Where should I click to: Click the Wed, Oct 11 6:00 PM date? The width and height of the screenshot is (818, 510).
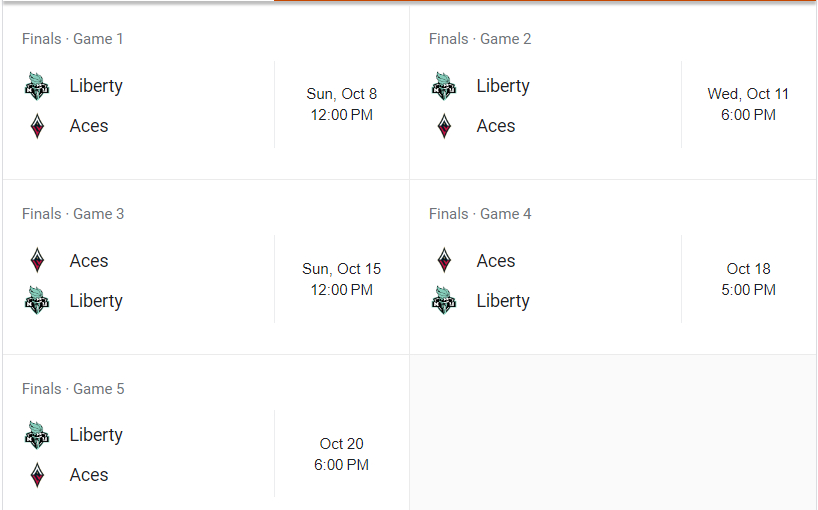tap(748, 105)
